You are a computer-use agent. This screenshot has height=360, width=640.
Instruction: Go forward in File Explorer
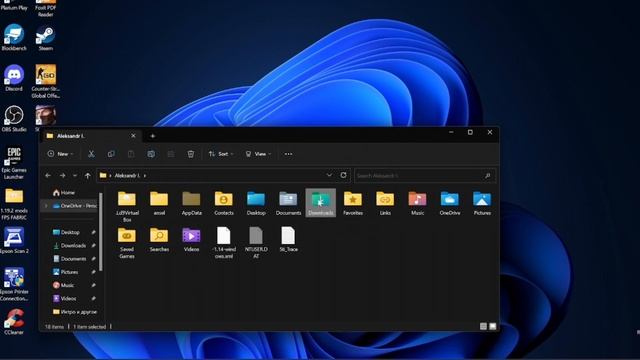pos(62,176)
